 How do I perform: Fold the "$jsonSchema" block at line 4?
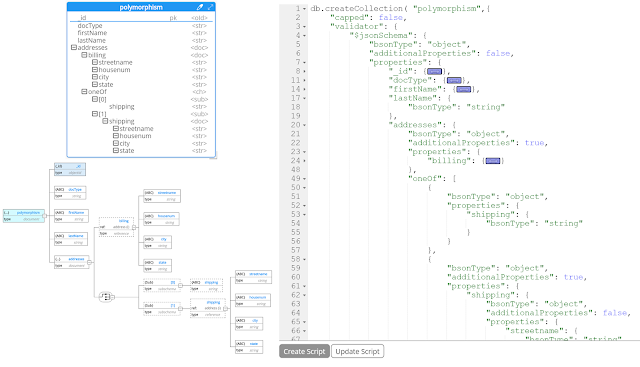[x=304, y=36]
